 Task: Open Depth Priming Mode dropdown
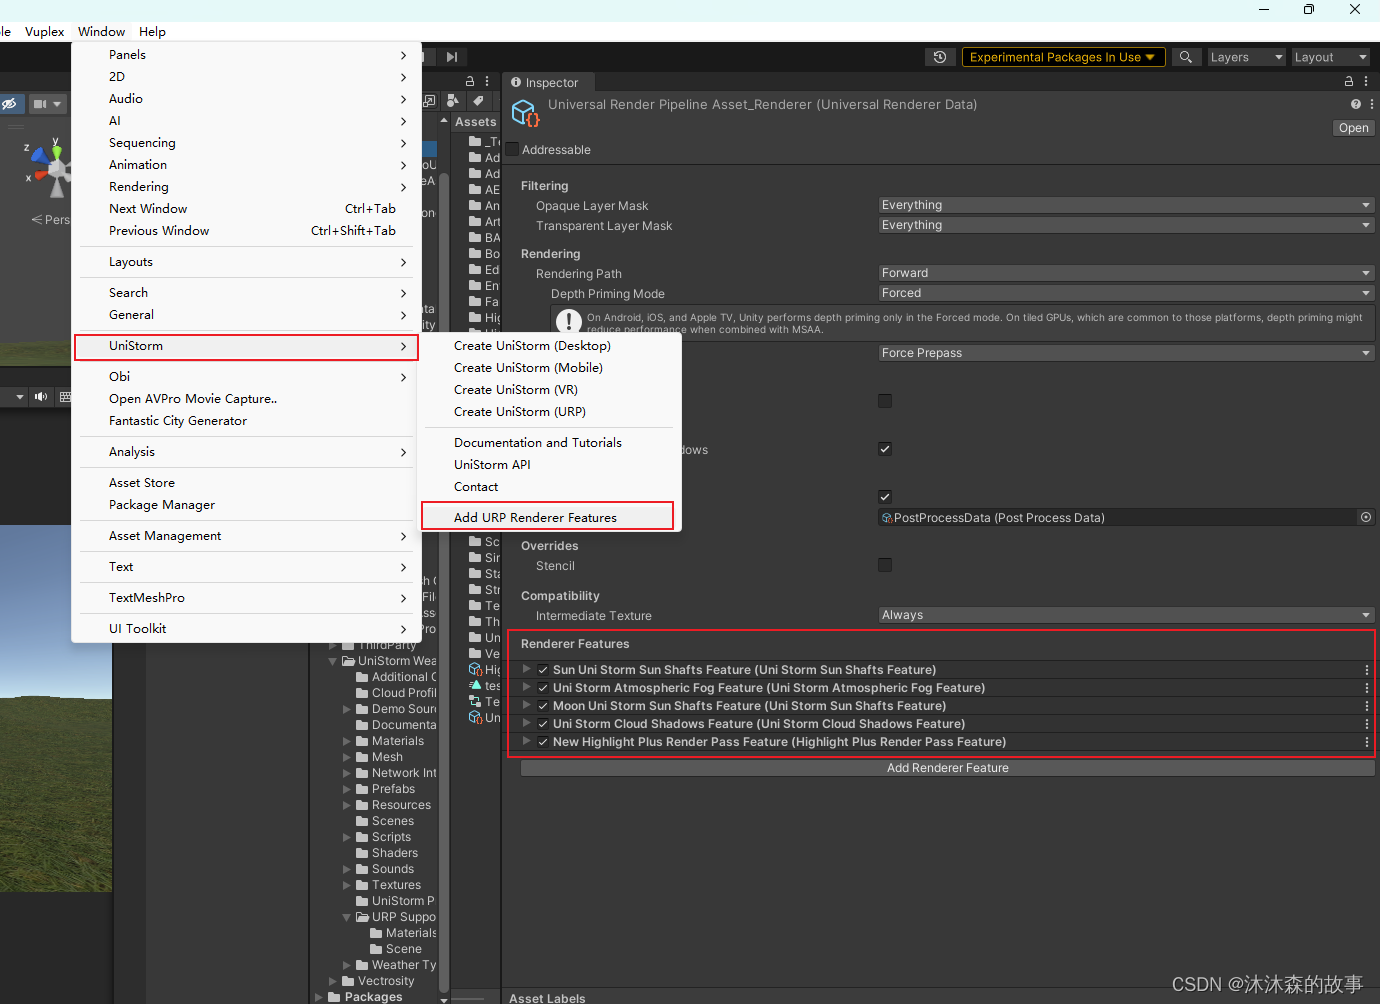pos(1126,293)
